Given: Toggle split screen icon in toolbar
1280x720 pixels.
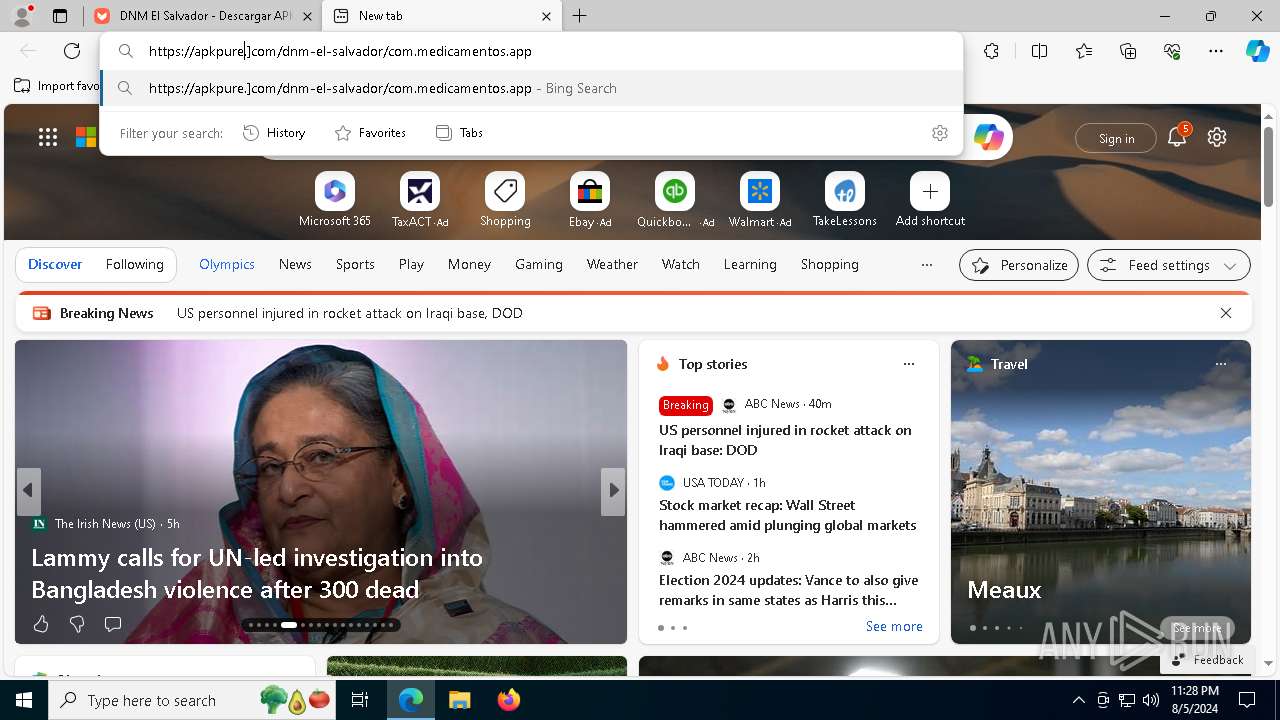Looking at the screenshot, I should tap(1039, 51).
